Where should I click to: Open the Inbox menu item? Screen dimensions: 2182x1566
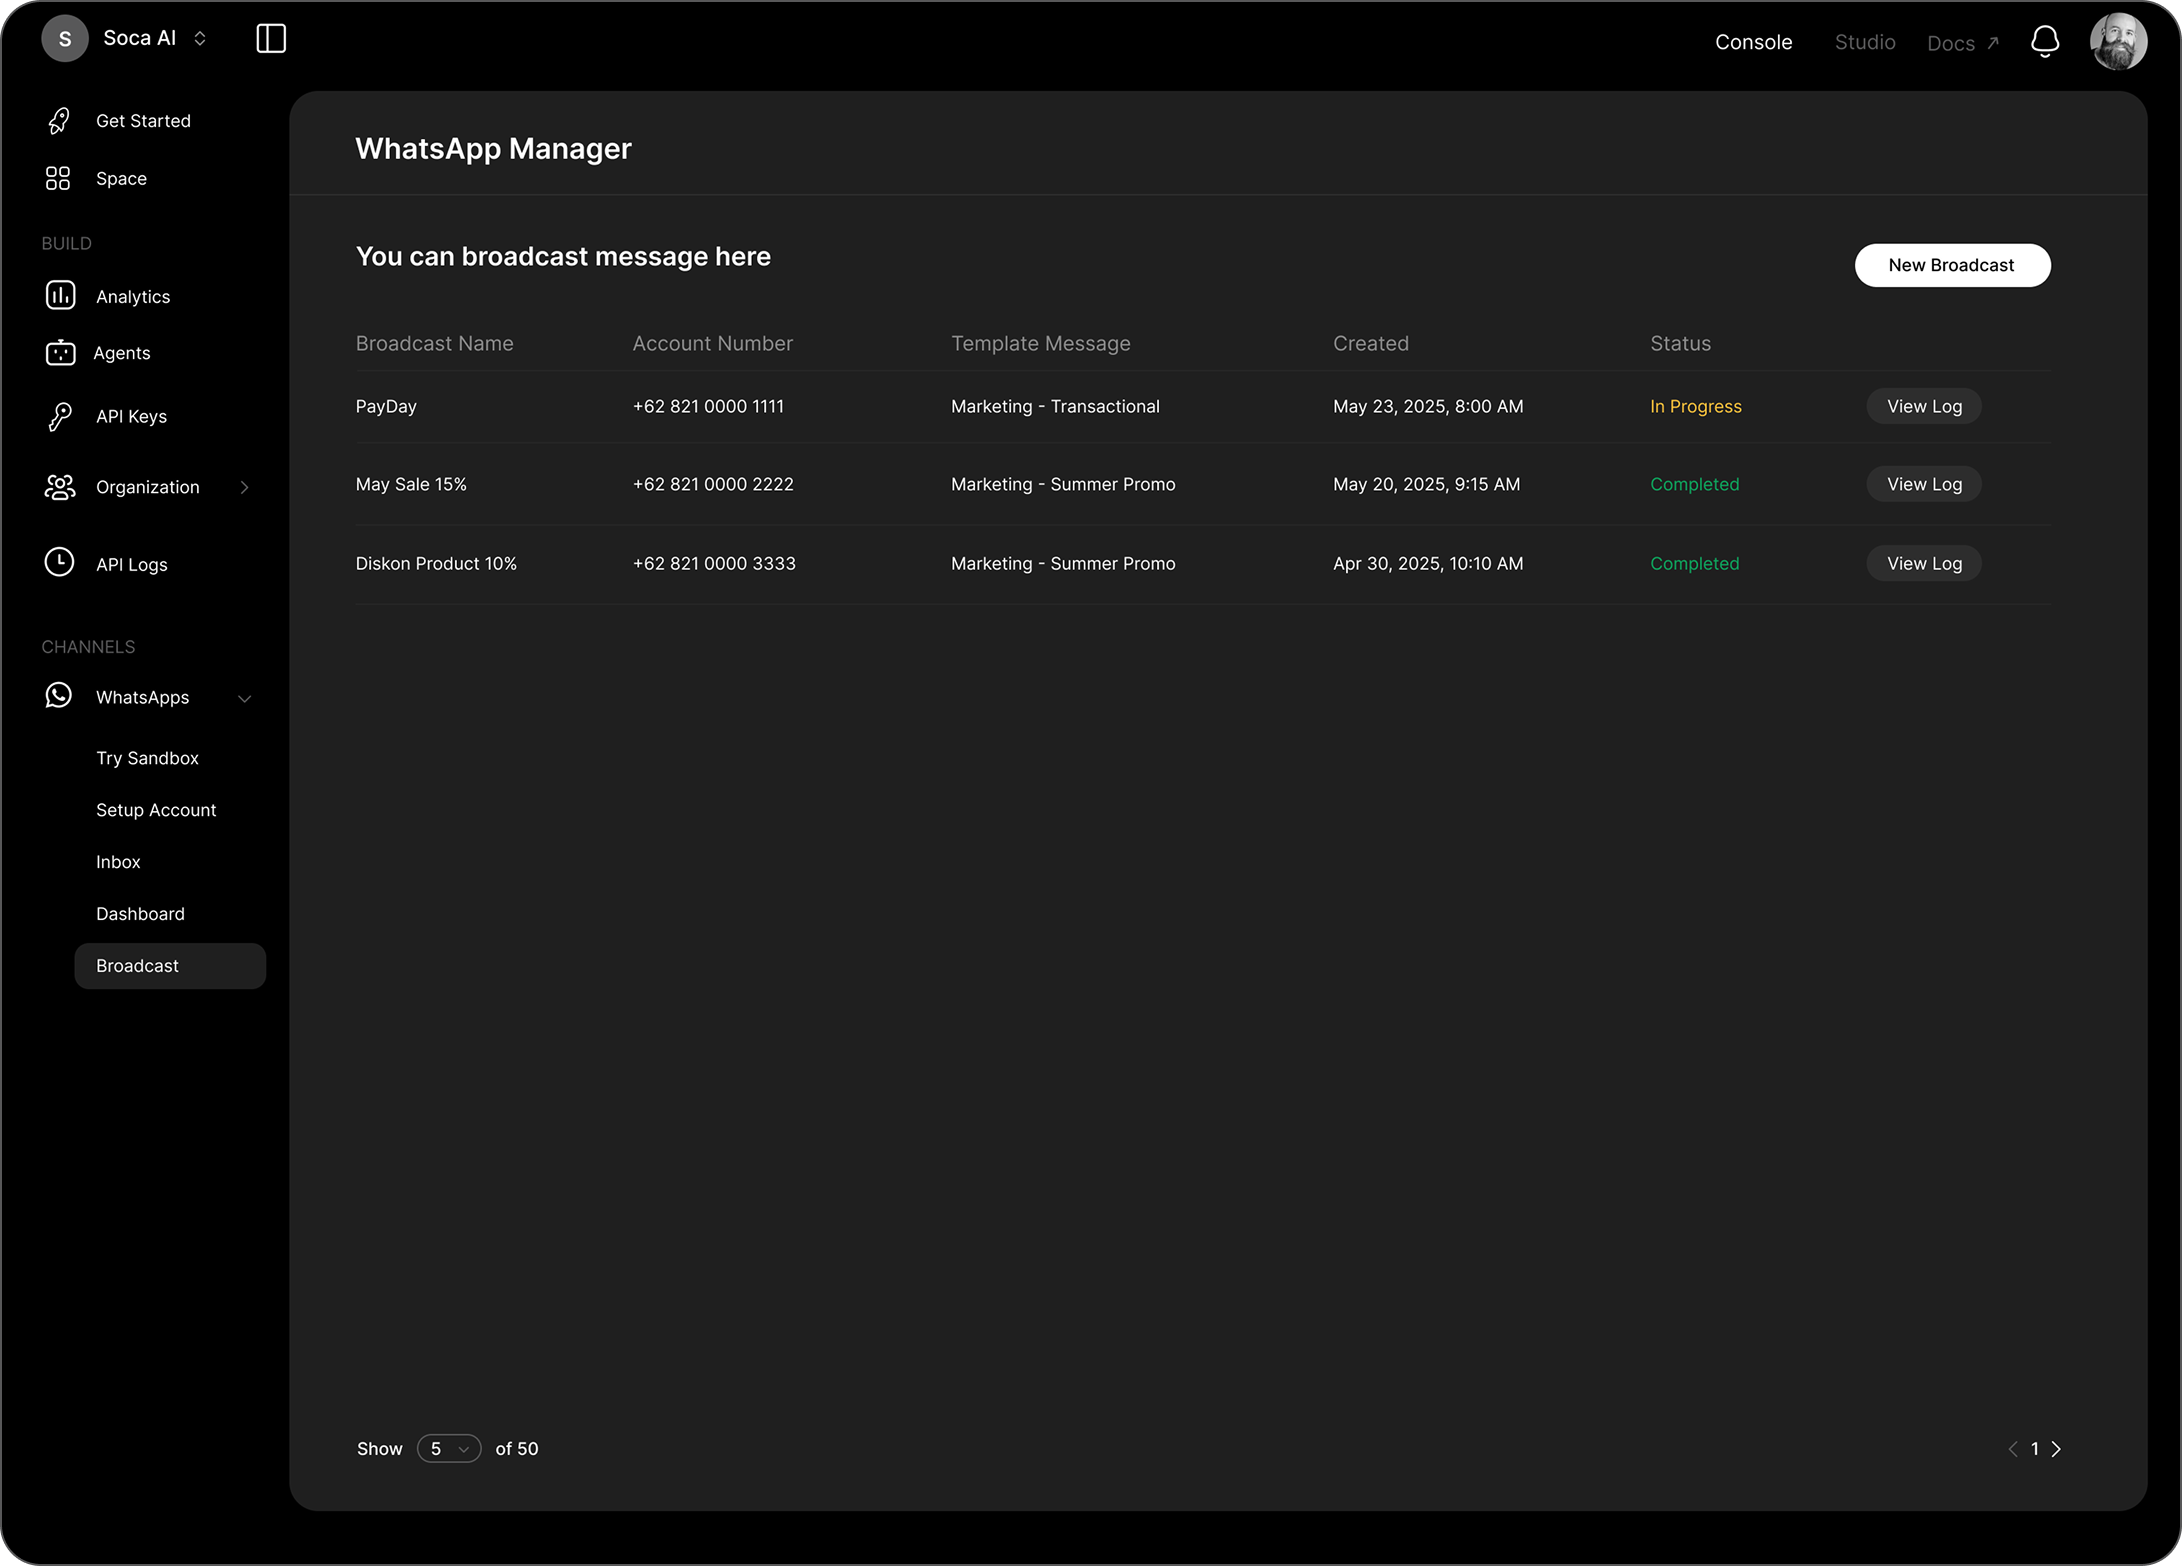click(x=118, y=862)
